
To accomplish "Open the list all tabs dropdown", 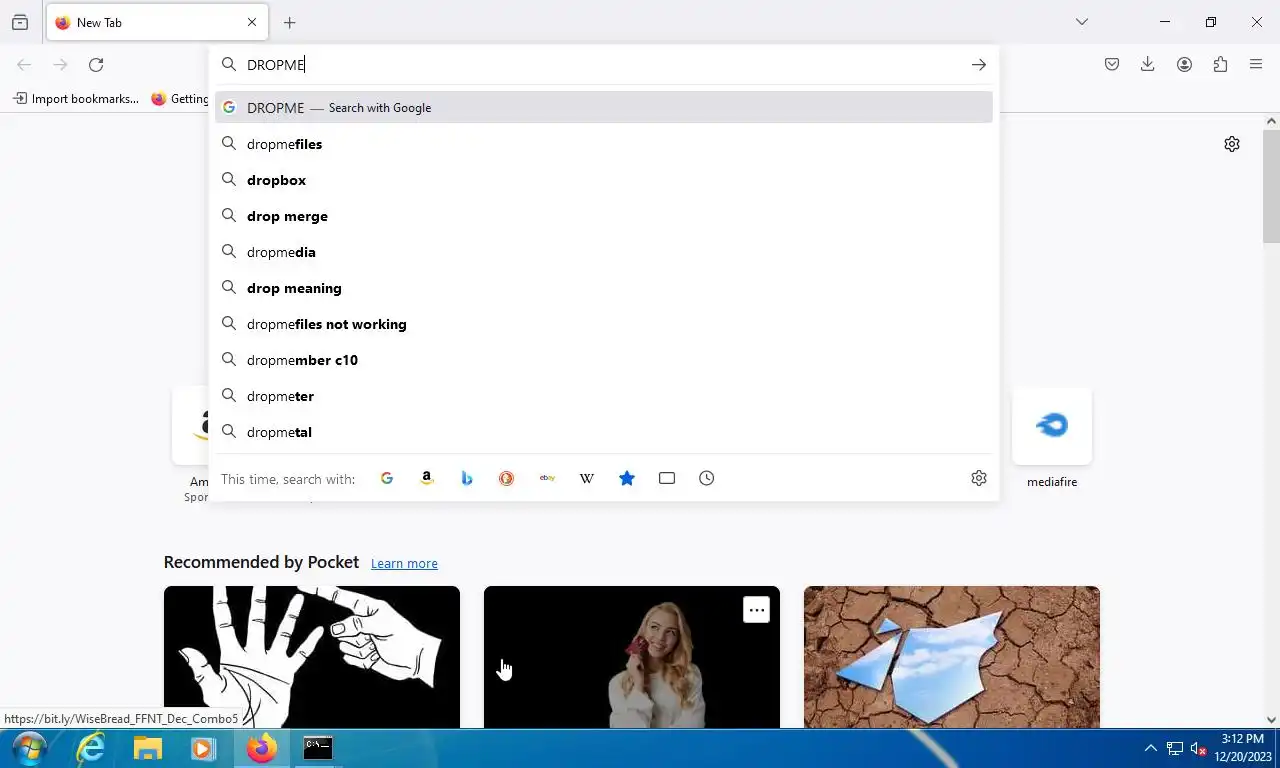I will click(1081, 22).
